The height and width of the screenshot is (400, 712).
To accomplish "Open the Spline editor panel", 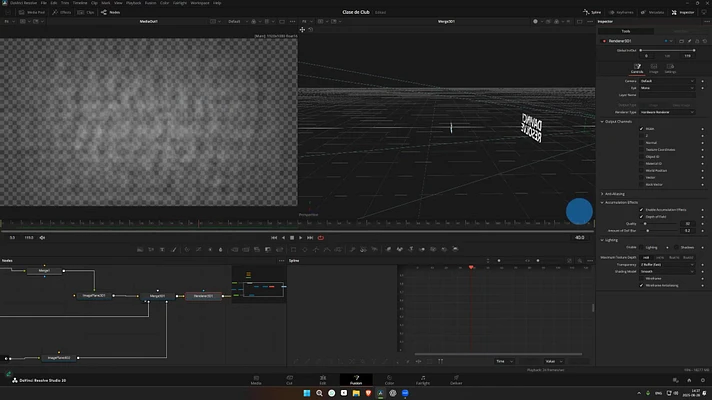I will tap(592, 12).
